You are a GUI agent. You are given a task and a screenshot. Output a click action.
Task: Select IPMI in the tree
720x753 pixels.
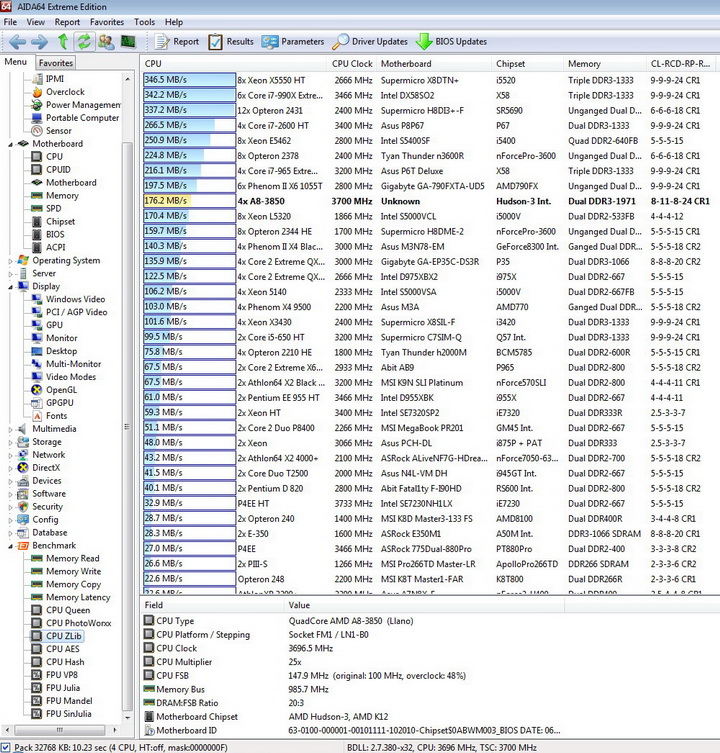55,79
